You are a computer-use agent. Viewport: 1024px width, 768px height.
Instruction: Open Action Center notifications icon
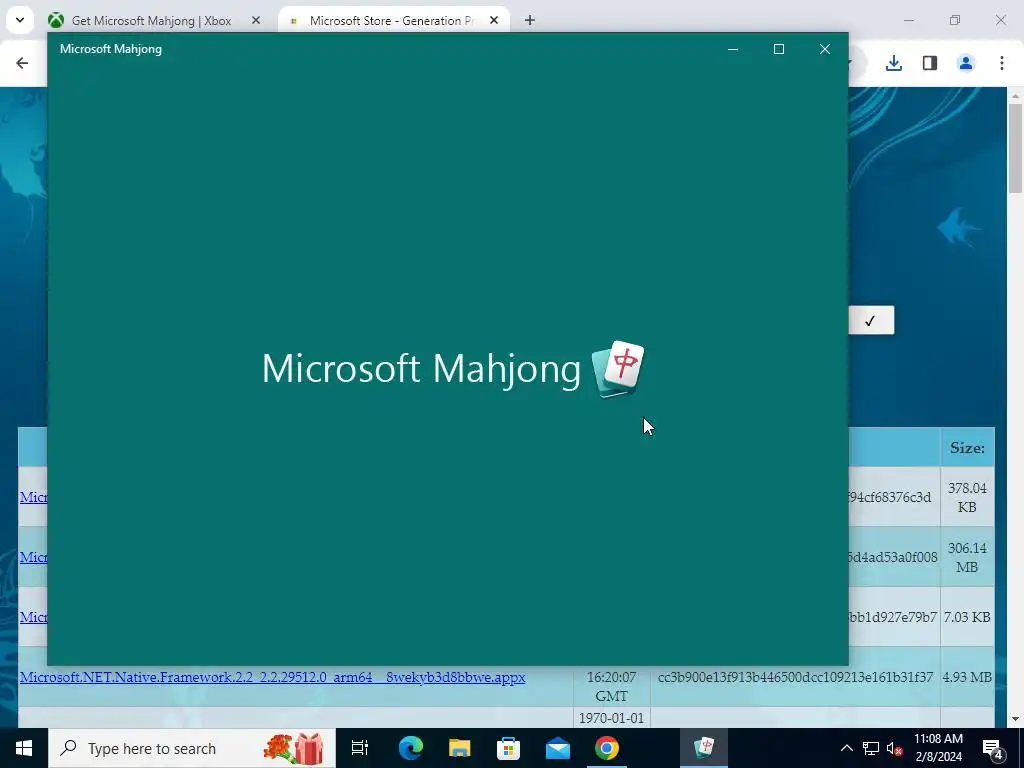993,748
